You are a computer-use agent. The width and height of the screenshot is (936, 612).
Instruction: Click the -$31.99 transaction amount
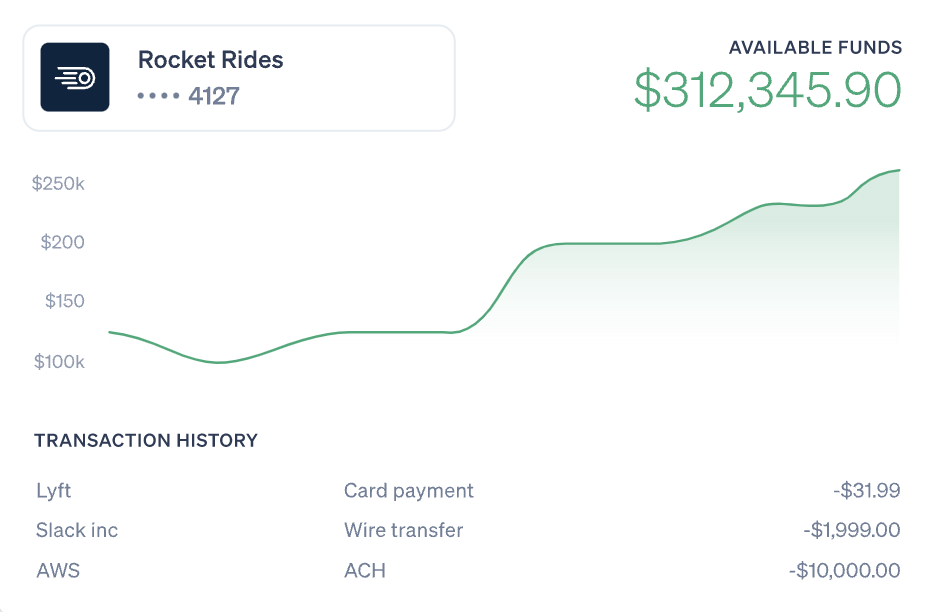click(866, 491)
